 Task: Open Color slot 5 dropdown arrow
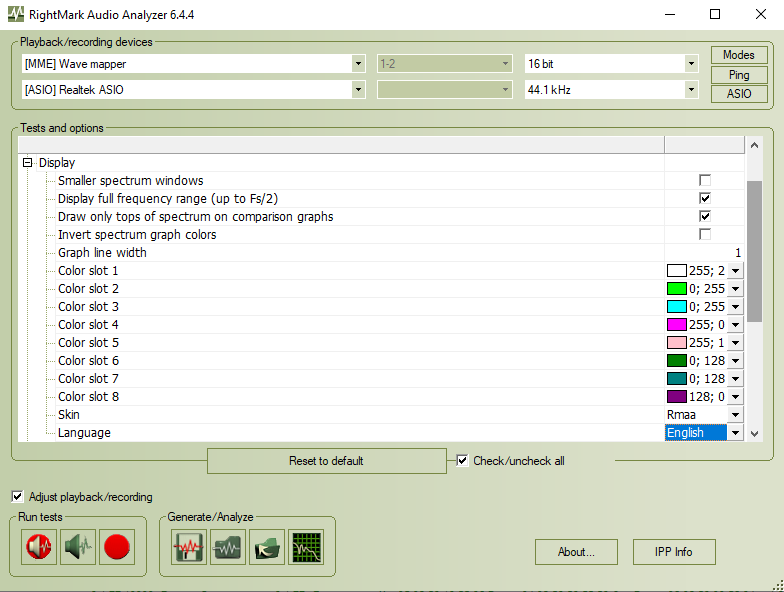coord(735,342)
